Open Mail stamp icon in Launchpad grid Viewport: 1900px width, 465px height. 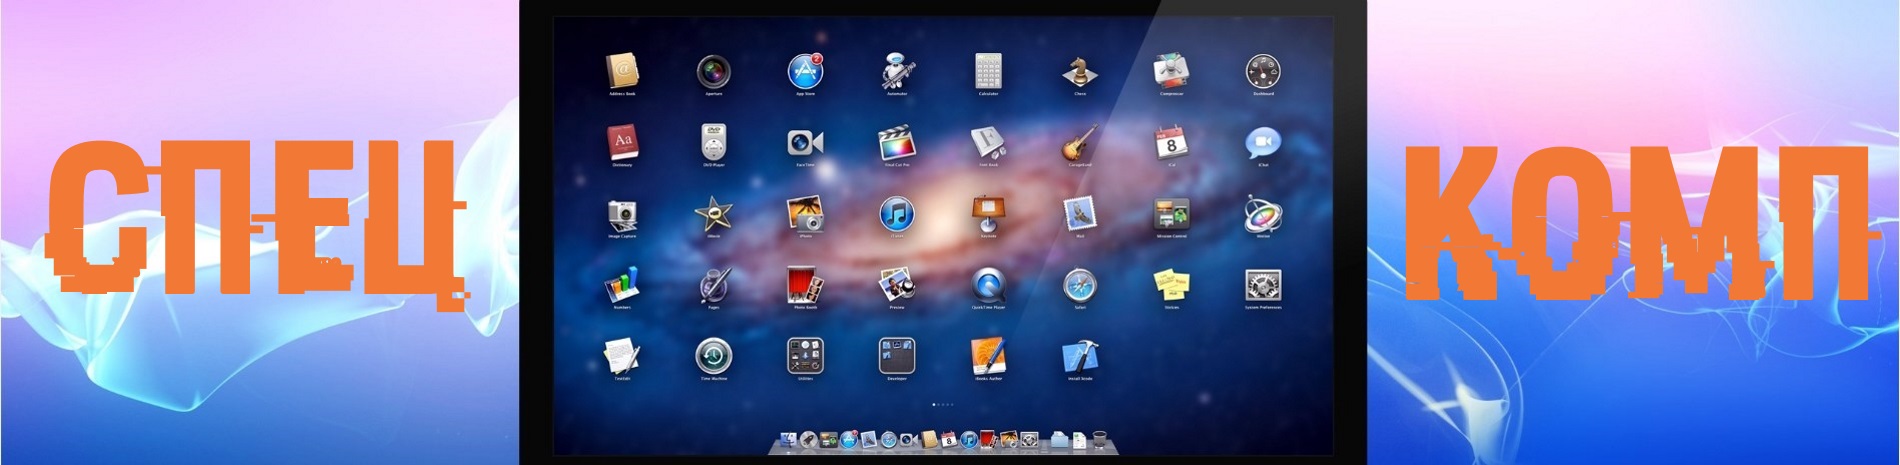tap(1080, 214)
